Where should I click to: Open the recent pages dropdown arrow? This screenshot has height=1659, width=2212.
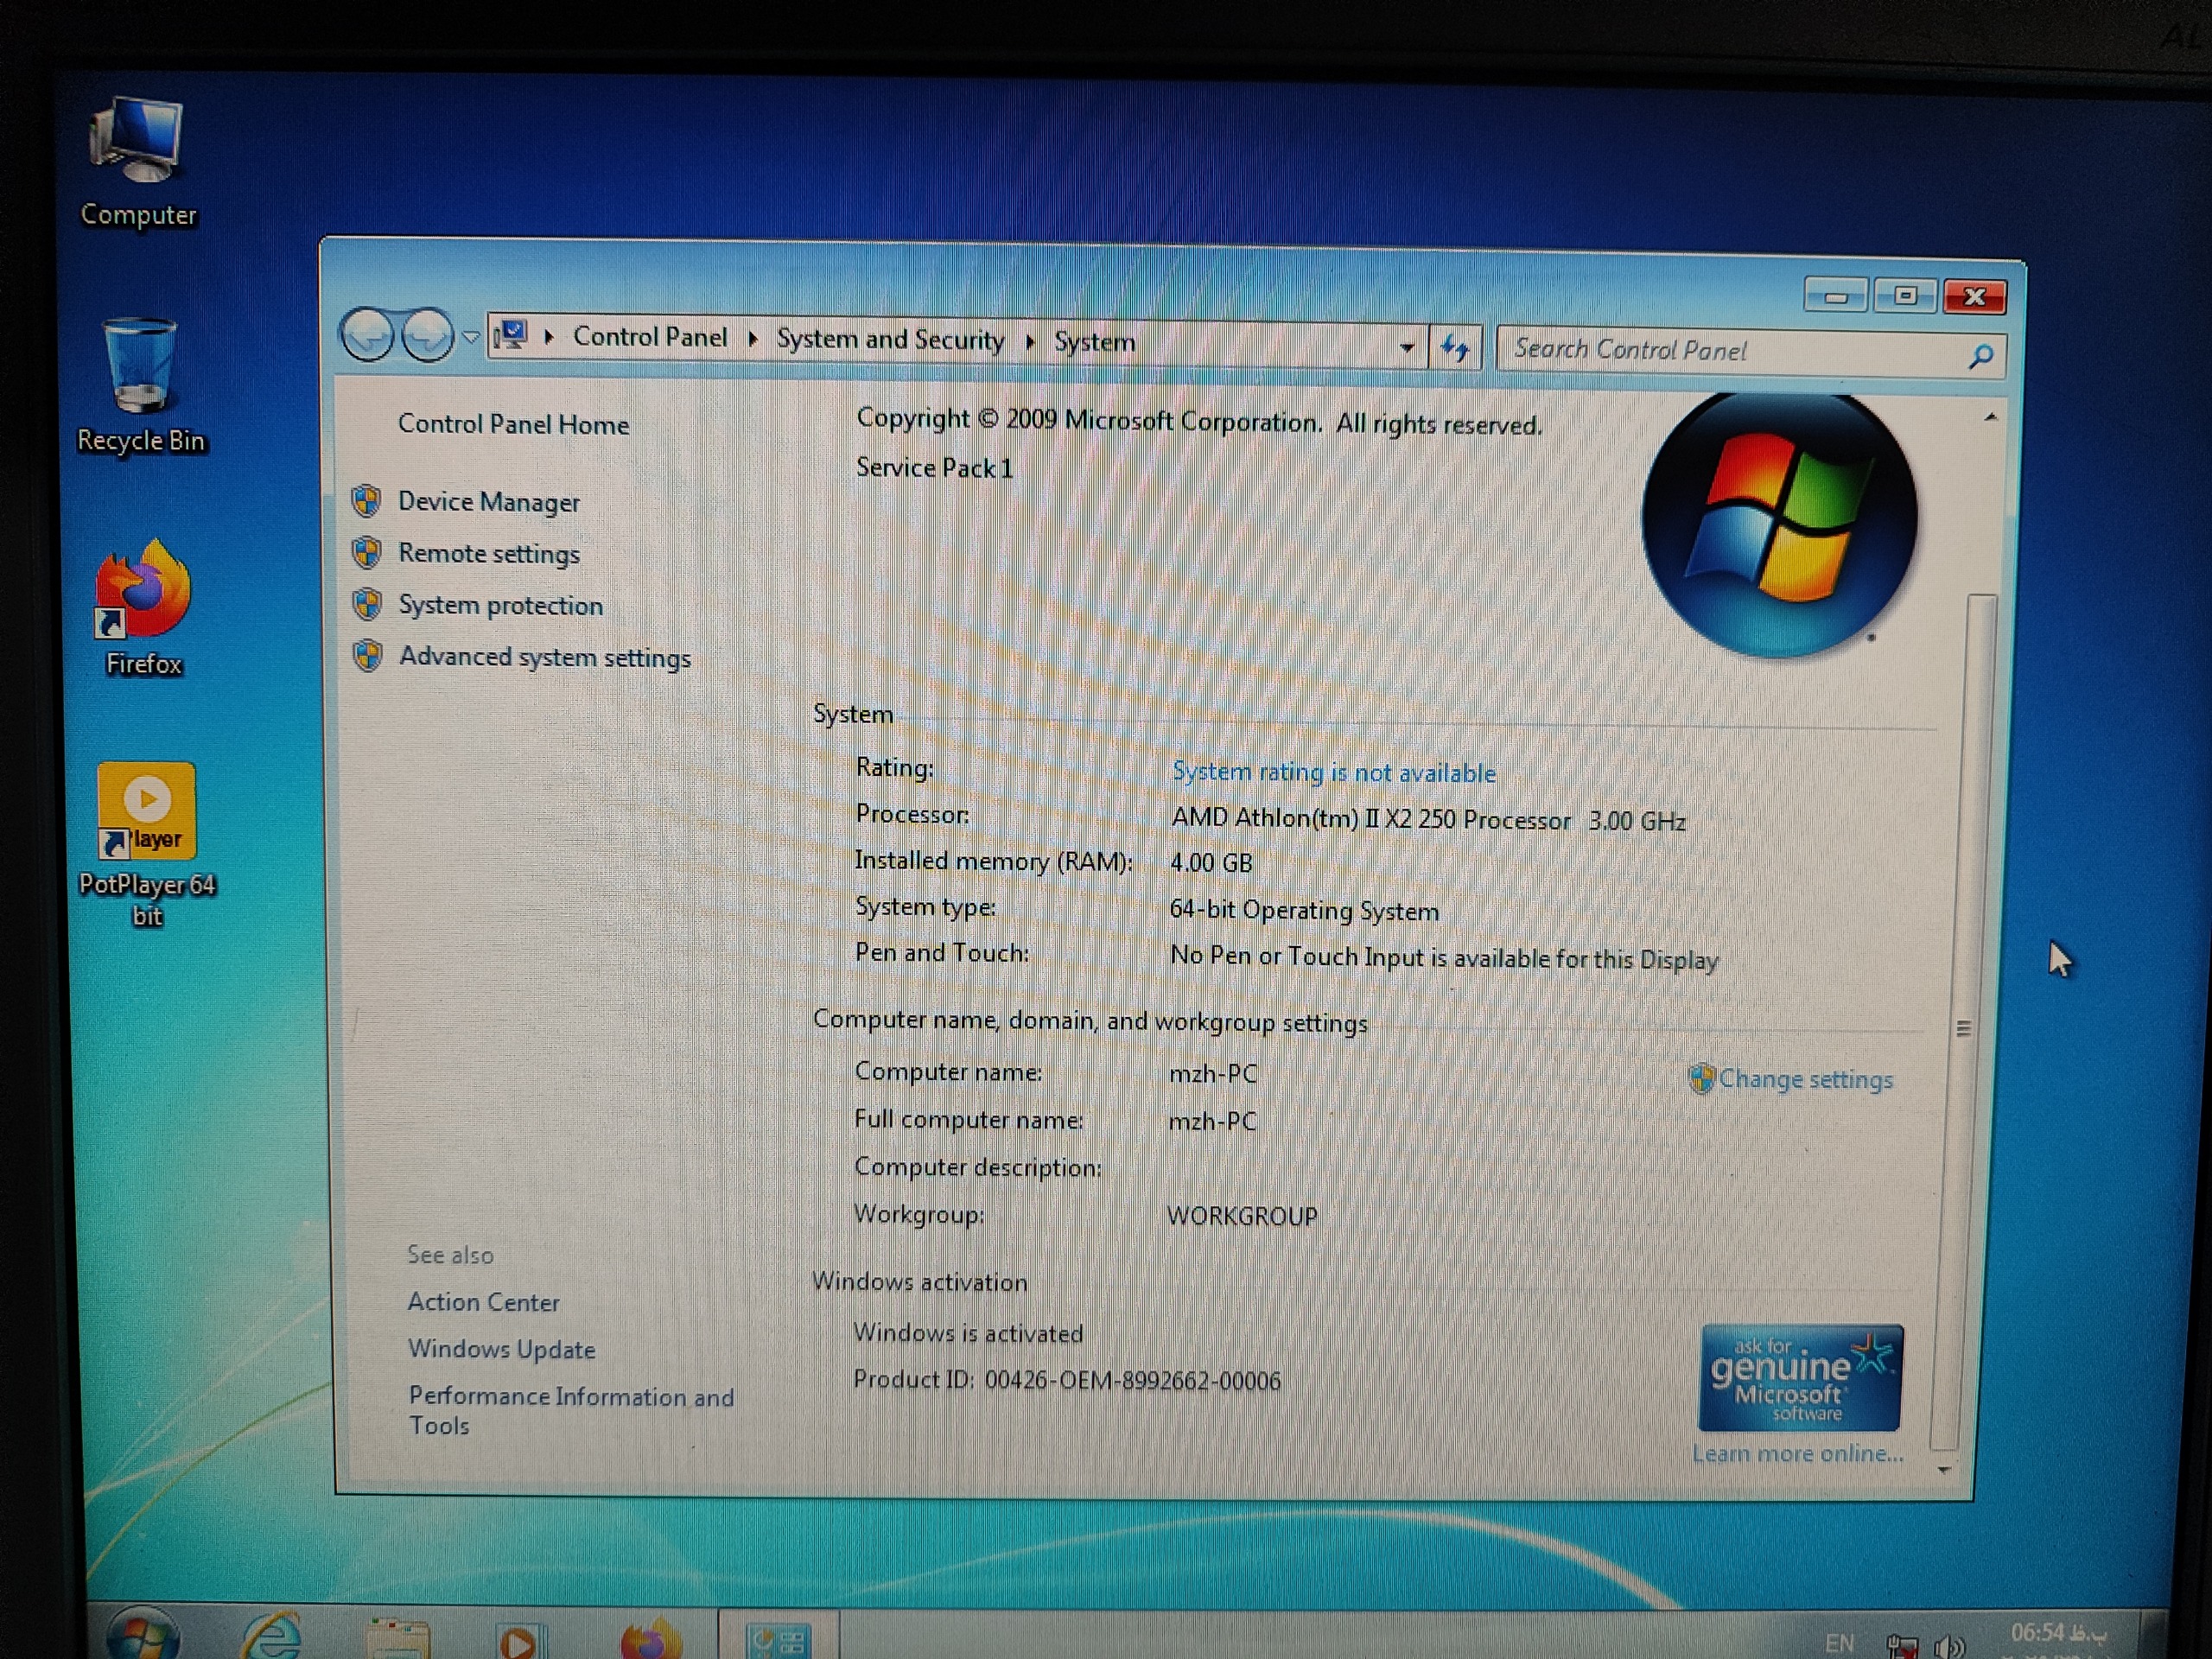pyautogui.click(x=470, y=337)
